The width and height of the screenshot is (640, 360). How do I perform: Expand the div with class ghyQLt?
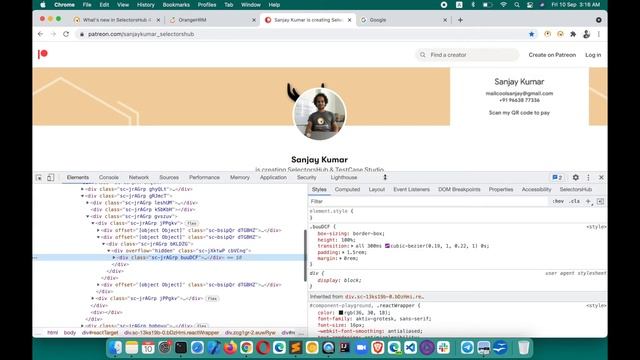tap(82, 189)
